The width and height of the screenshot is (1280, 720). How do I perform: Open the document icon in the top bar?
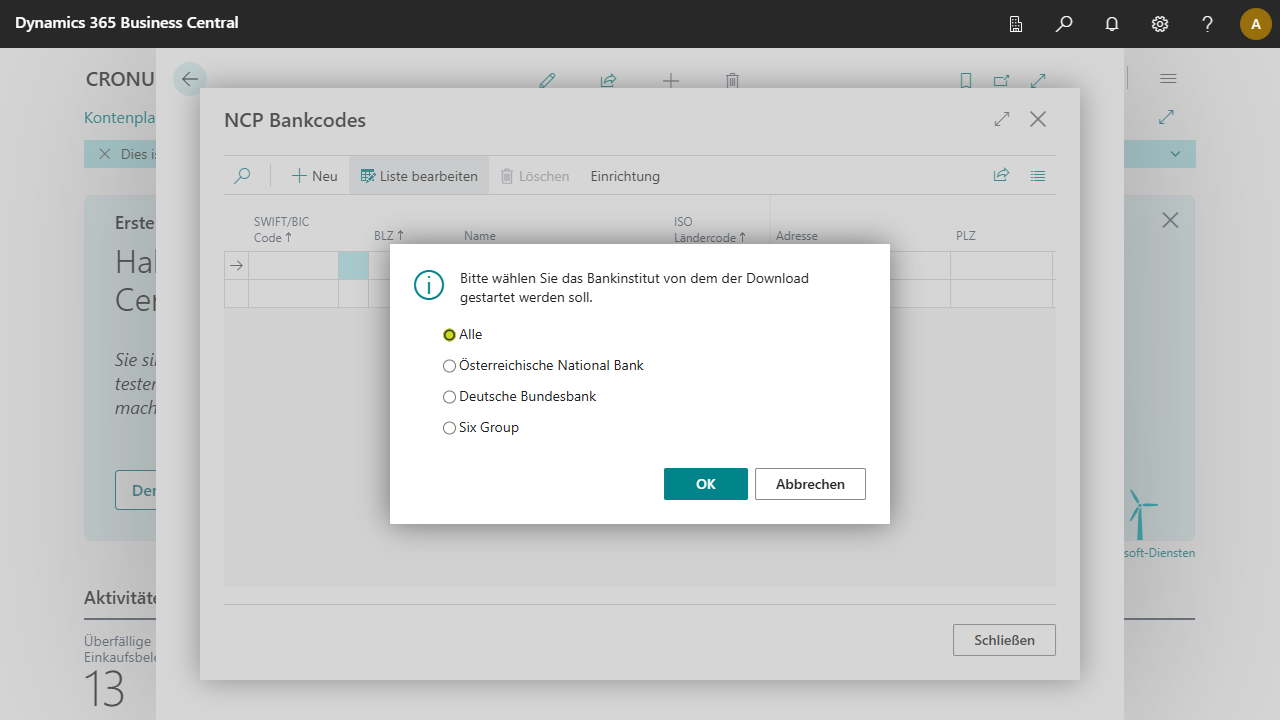pyautogui.click(x=1016, y=24)
